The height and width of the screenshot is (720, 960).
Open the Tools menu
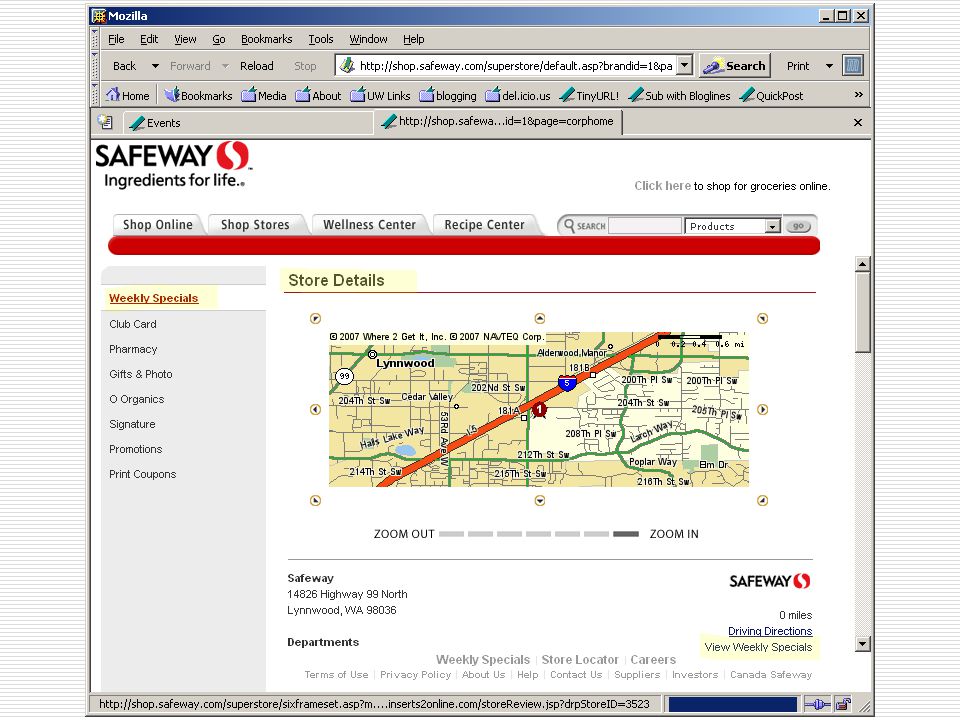tap(321, 39)
